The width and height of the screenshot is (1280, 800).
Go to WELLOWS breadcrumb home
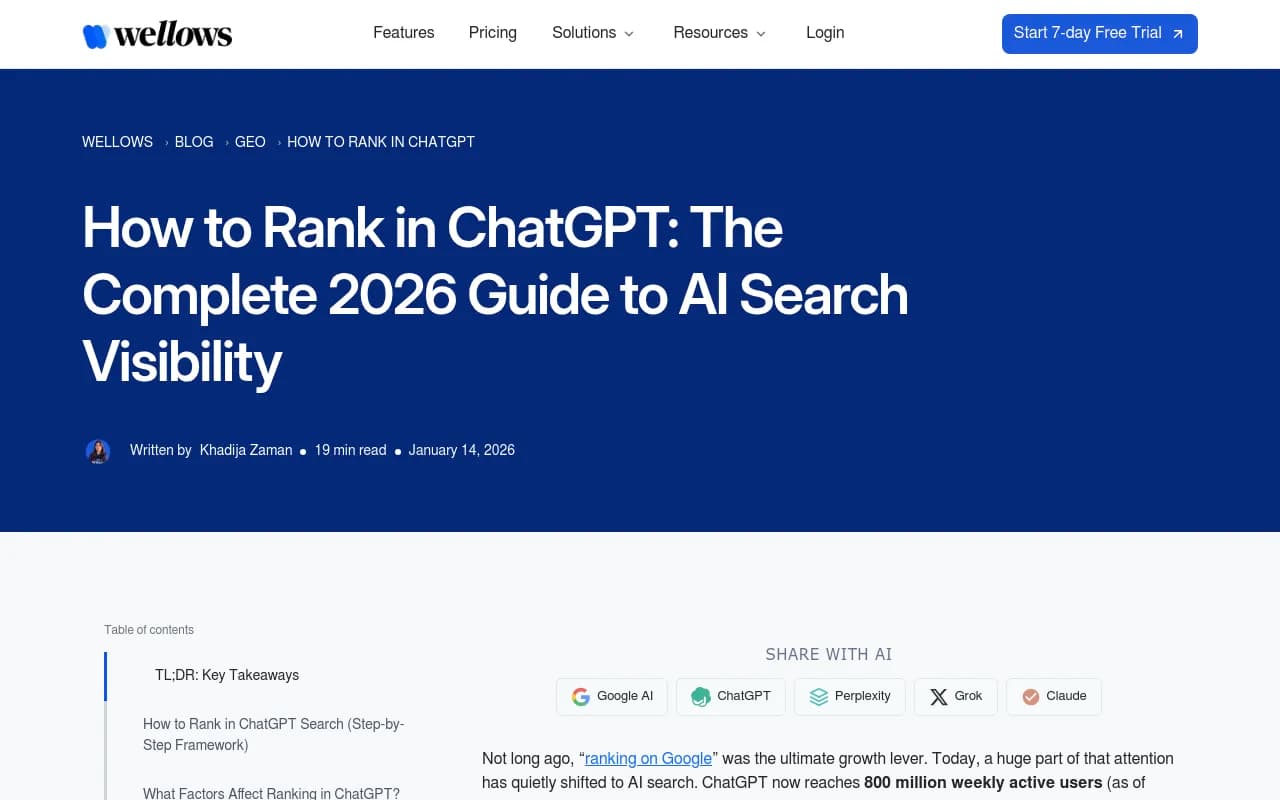tap(117, 142)
